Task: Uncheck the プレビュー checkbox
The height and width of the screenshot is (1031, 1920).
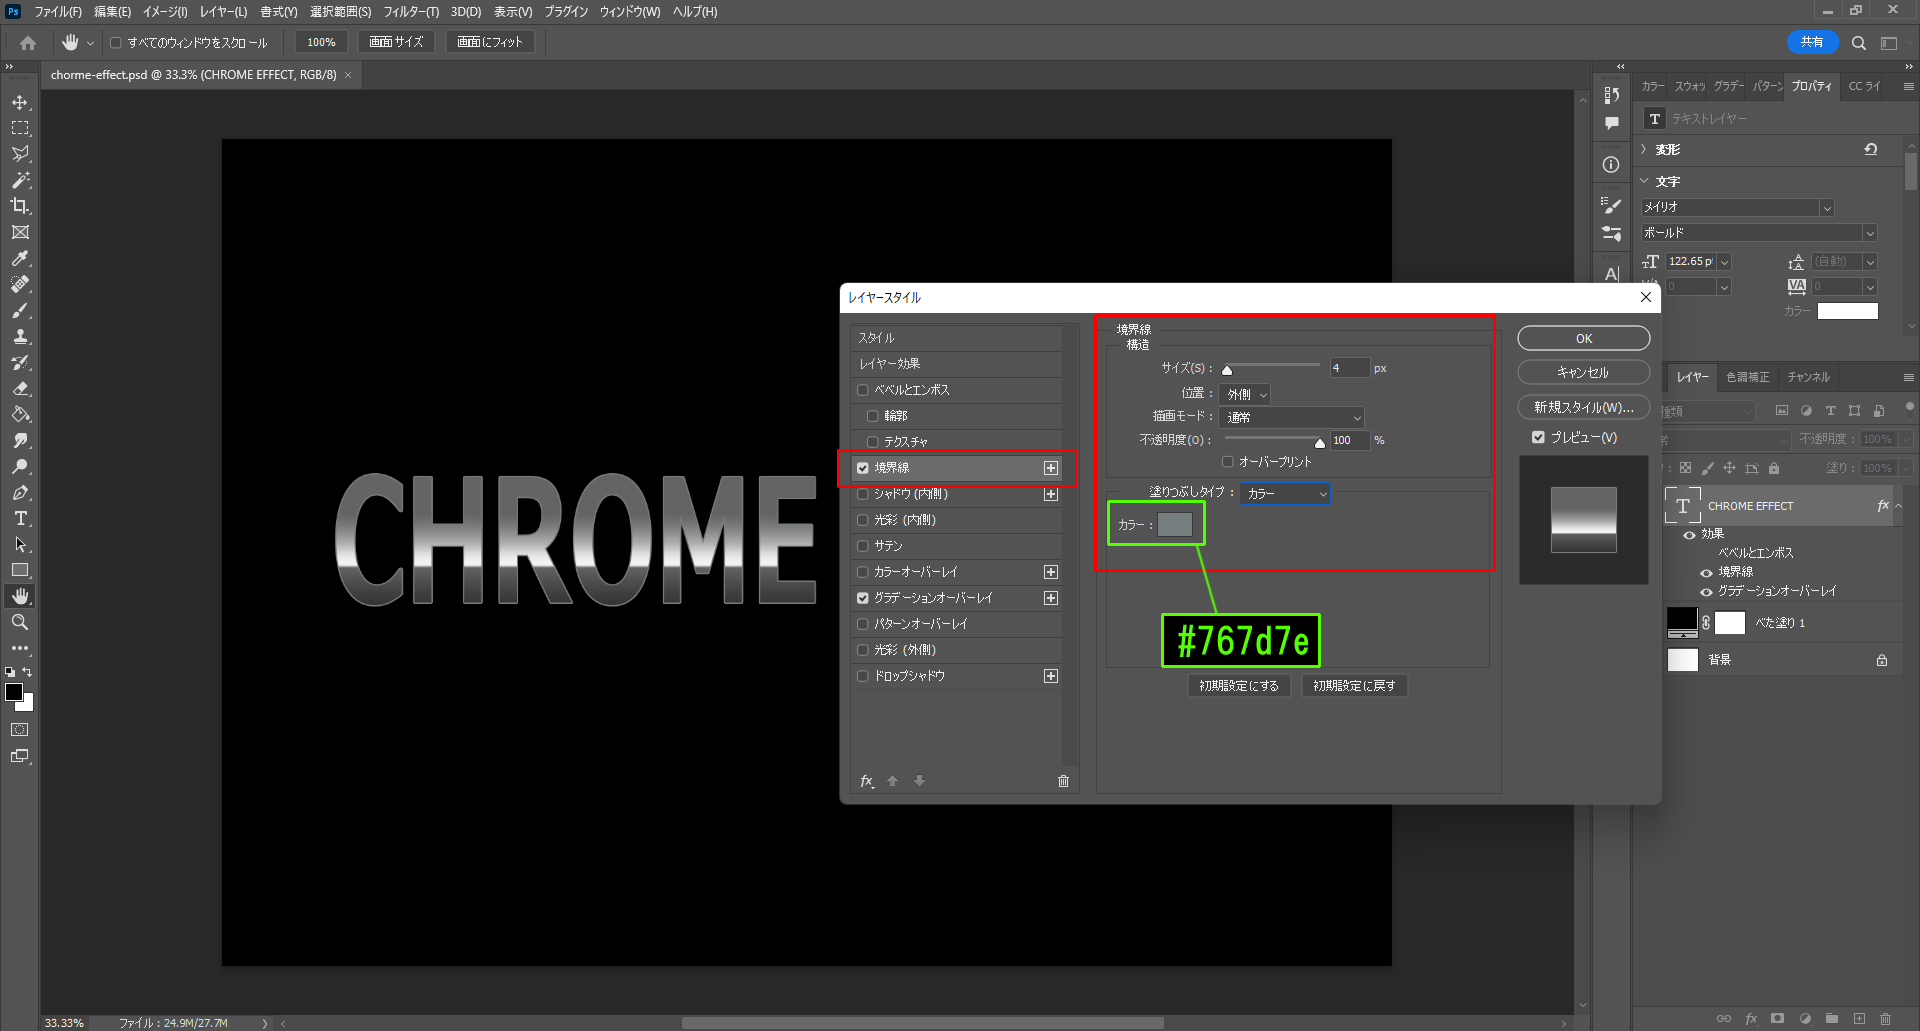Action: tap(1538, 437)
